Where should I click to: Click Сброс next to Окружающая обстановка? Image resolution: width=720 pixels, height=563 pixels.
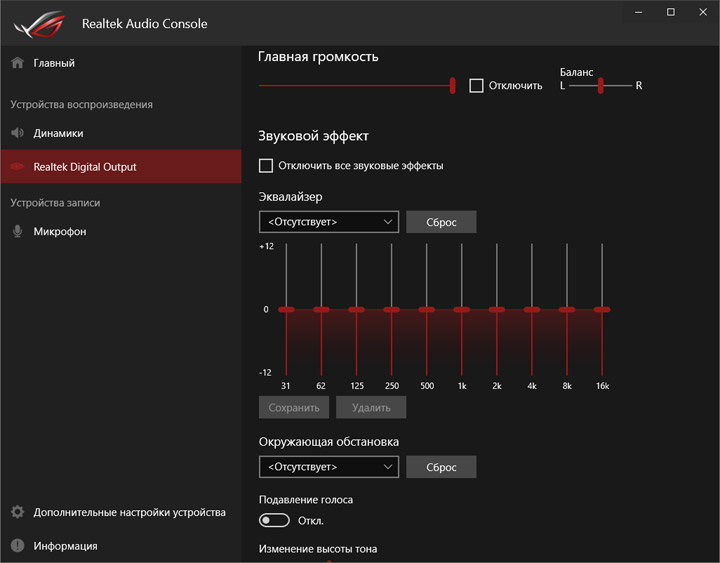pyautogui.click(x=441, y=467)
